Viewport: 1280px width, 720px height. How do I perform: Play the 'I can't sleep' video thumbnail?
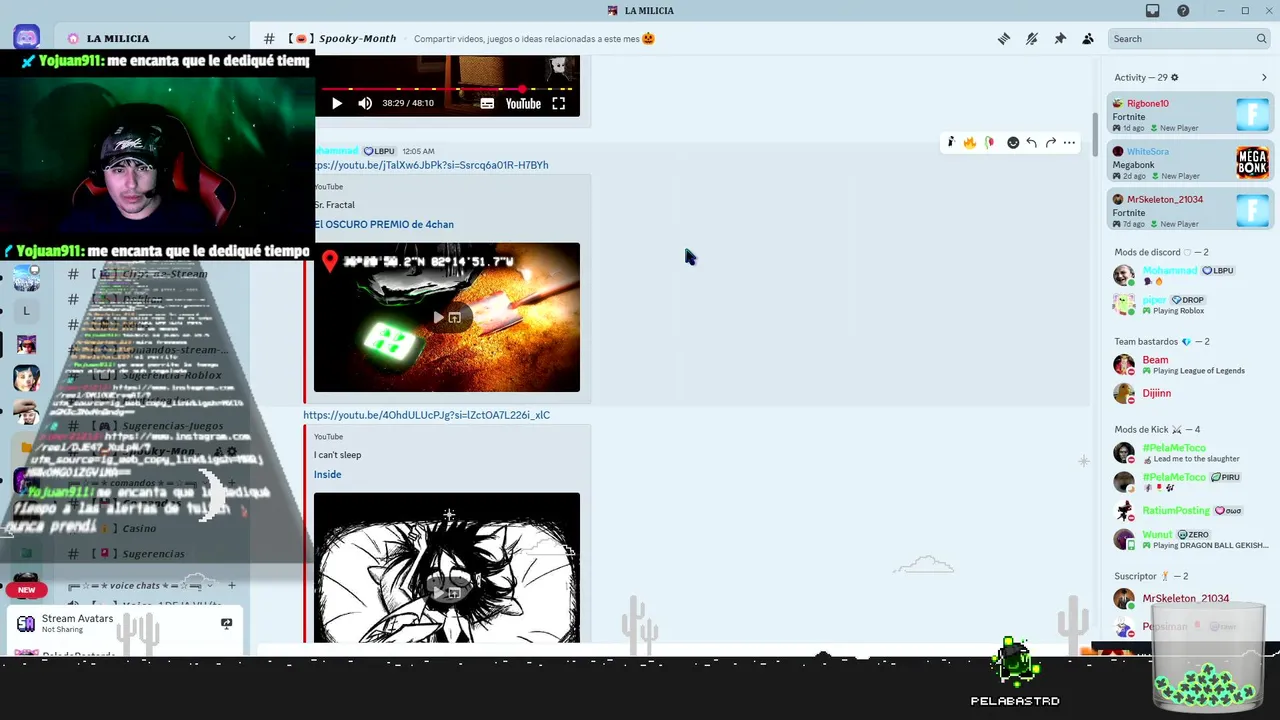tap(447, 567)
